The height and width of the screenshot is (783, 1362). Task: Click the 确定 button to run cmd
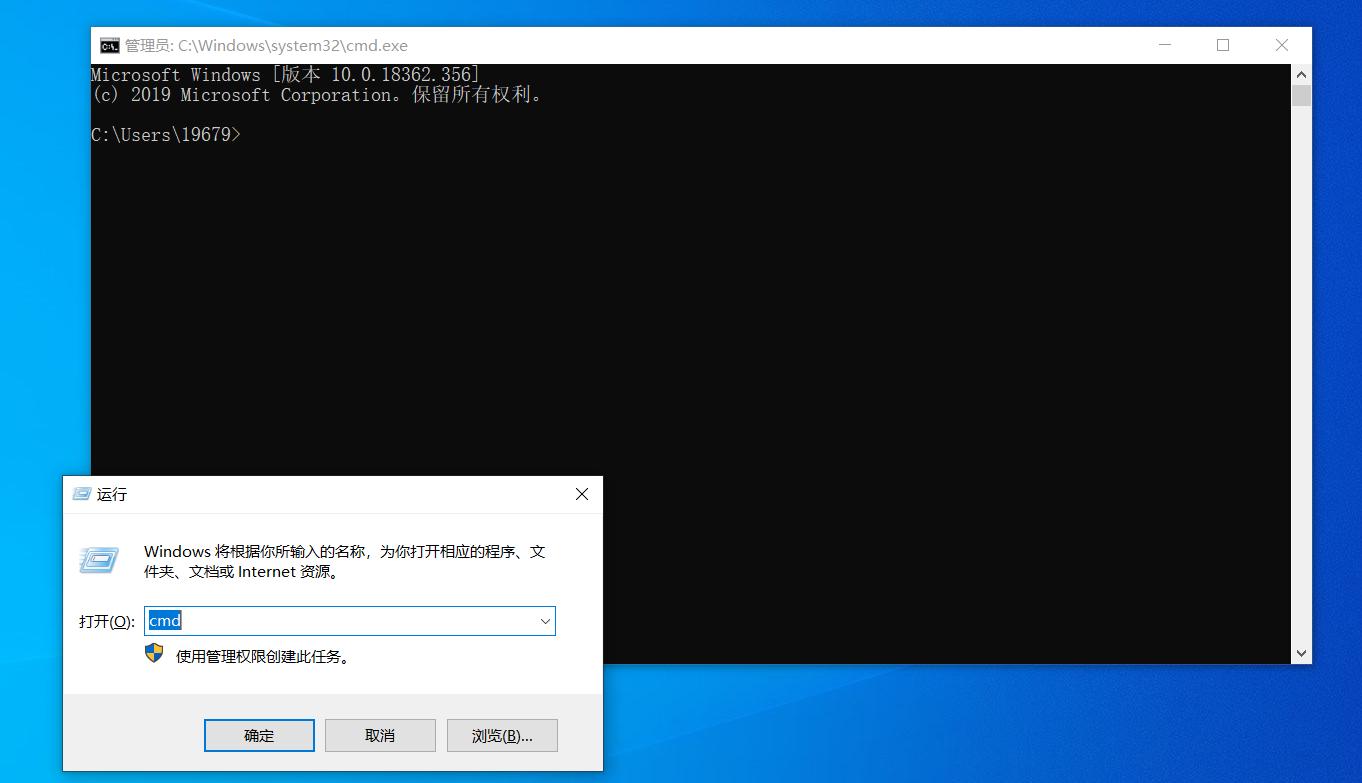coord(259,735)
